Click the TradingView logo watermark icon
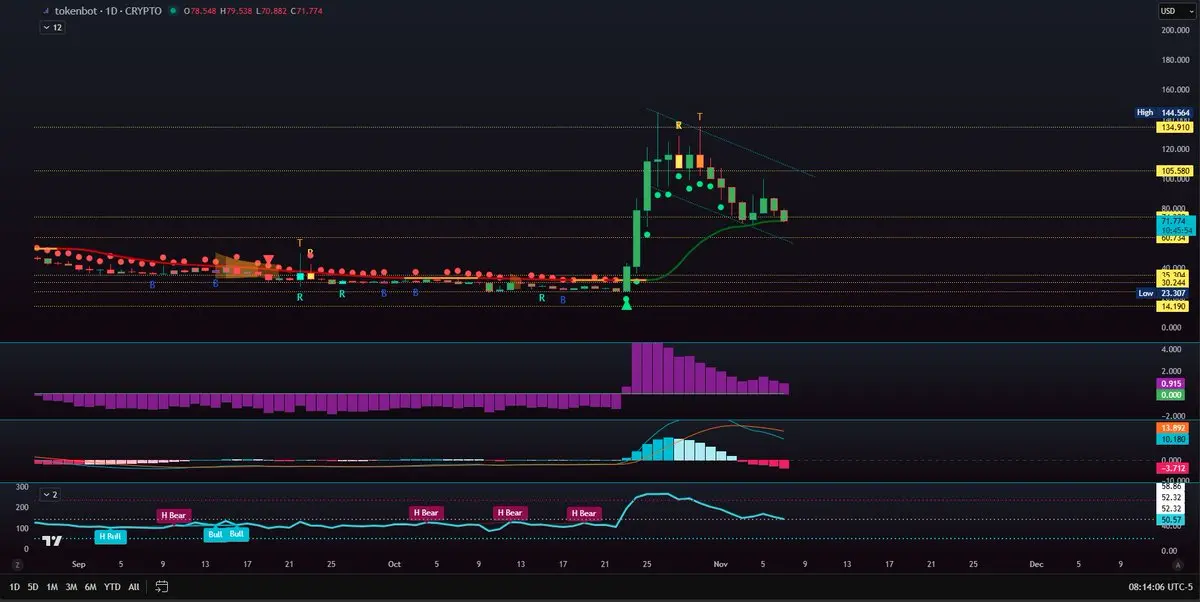 coord(54,540)
